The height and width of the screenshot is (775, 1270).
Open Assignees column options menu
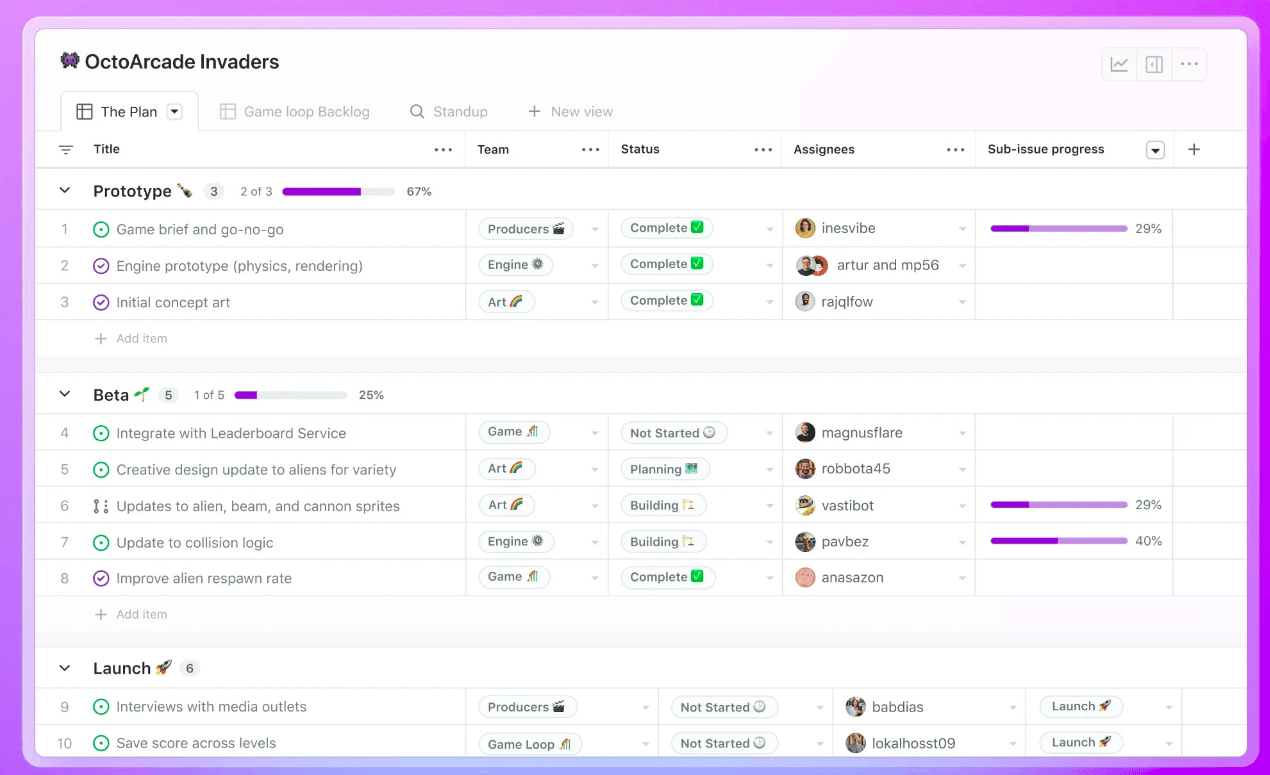[x=956, y=150]
